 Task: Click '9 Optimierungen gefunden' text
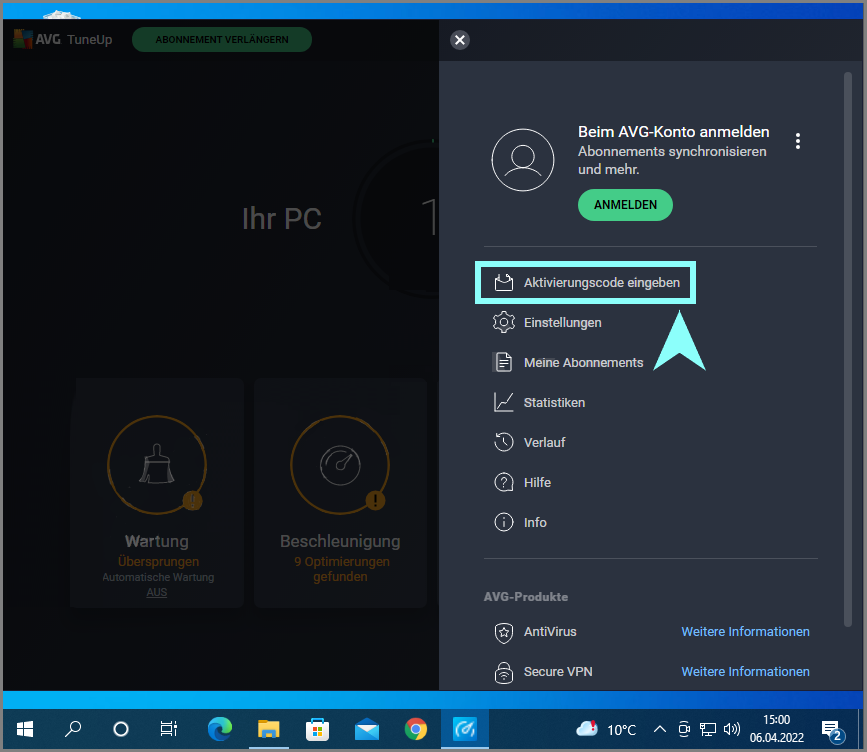341,569
